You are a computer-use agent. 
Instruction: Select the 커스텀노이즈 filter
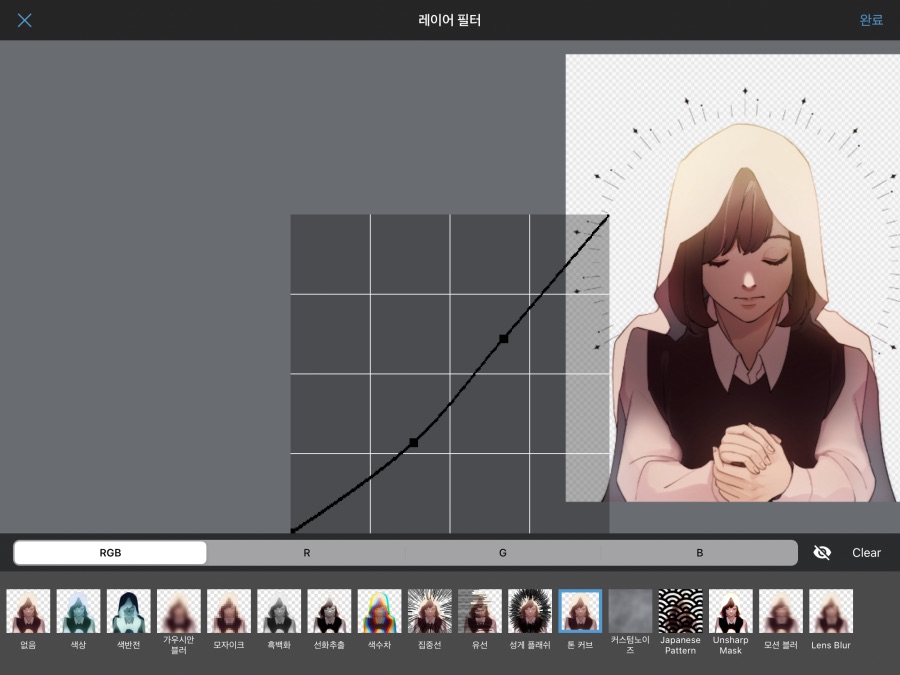tap(630, 610)
